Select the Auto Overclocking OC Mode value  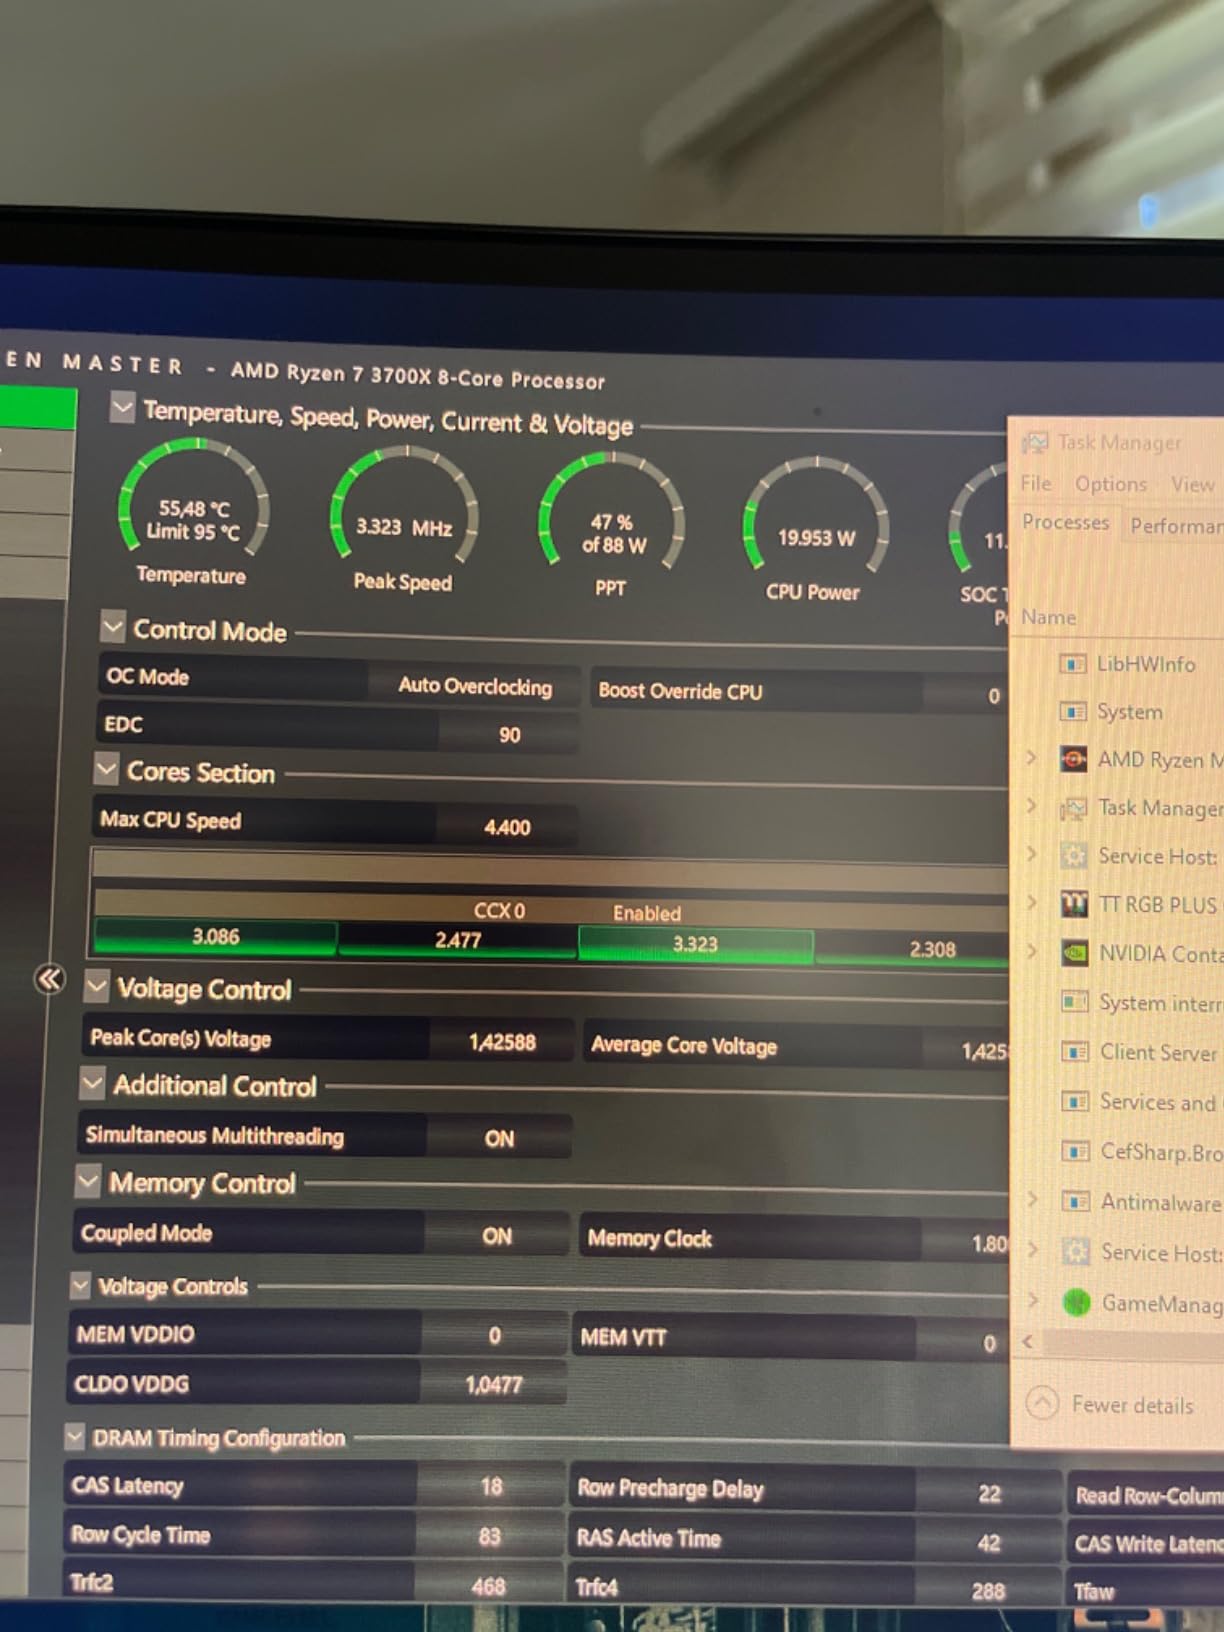click(x=474, y=686)
